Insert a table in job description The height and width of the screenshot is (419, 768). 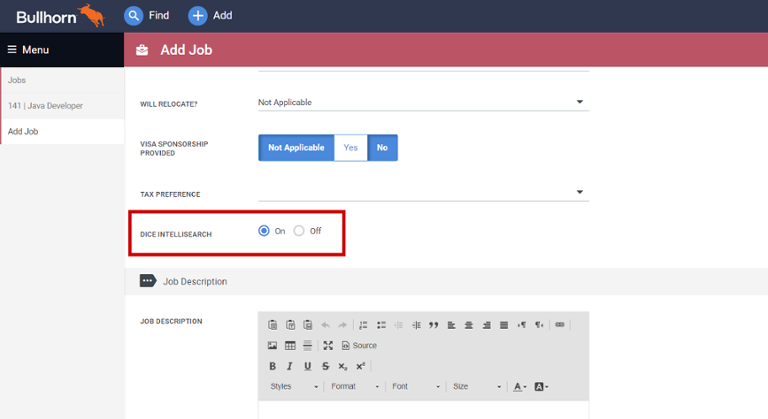click(290, 345)
